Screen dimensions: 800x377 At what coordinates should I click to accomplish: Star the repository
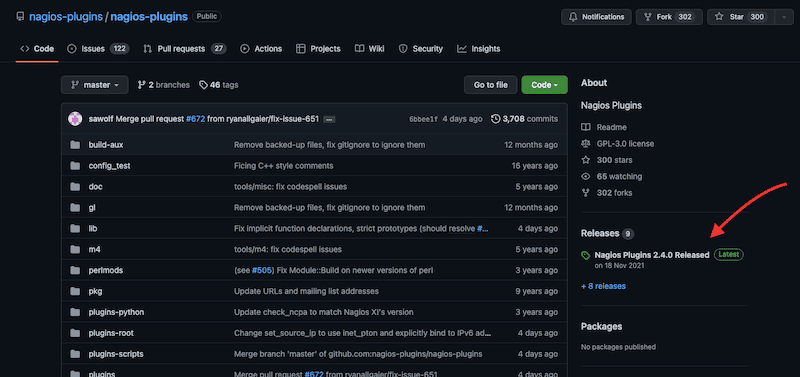(741, 17)
